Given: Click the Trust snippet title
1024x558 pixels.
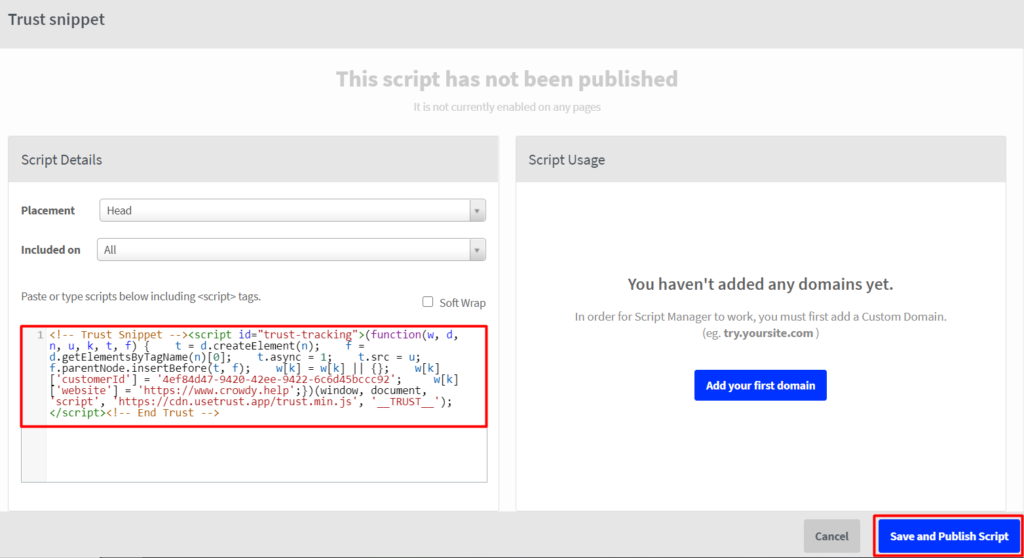Looking at the screenshot, I should point(56,20).
